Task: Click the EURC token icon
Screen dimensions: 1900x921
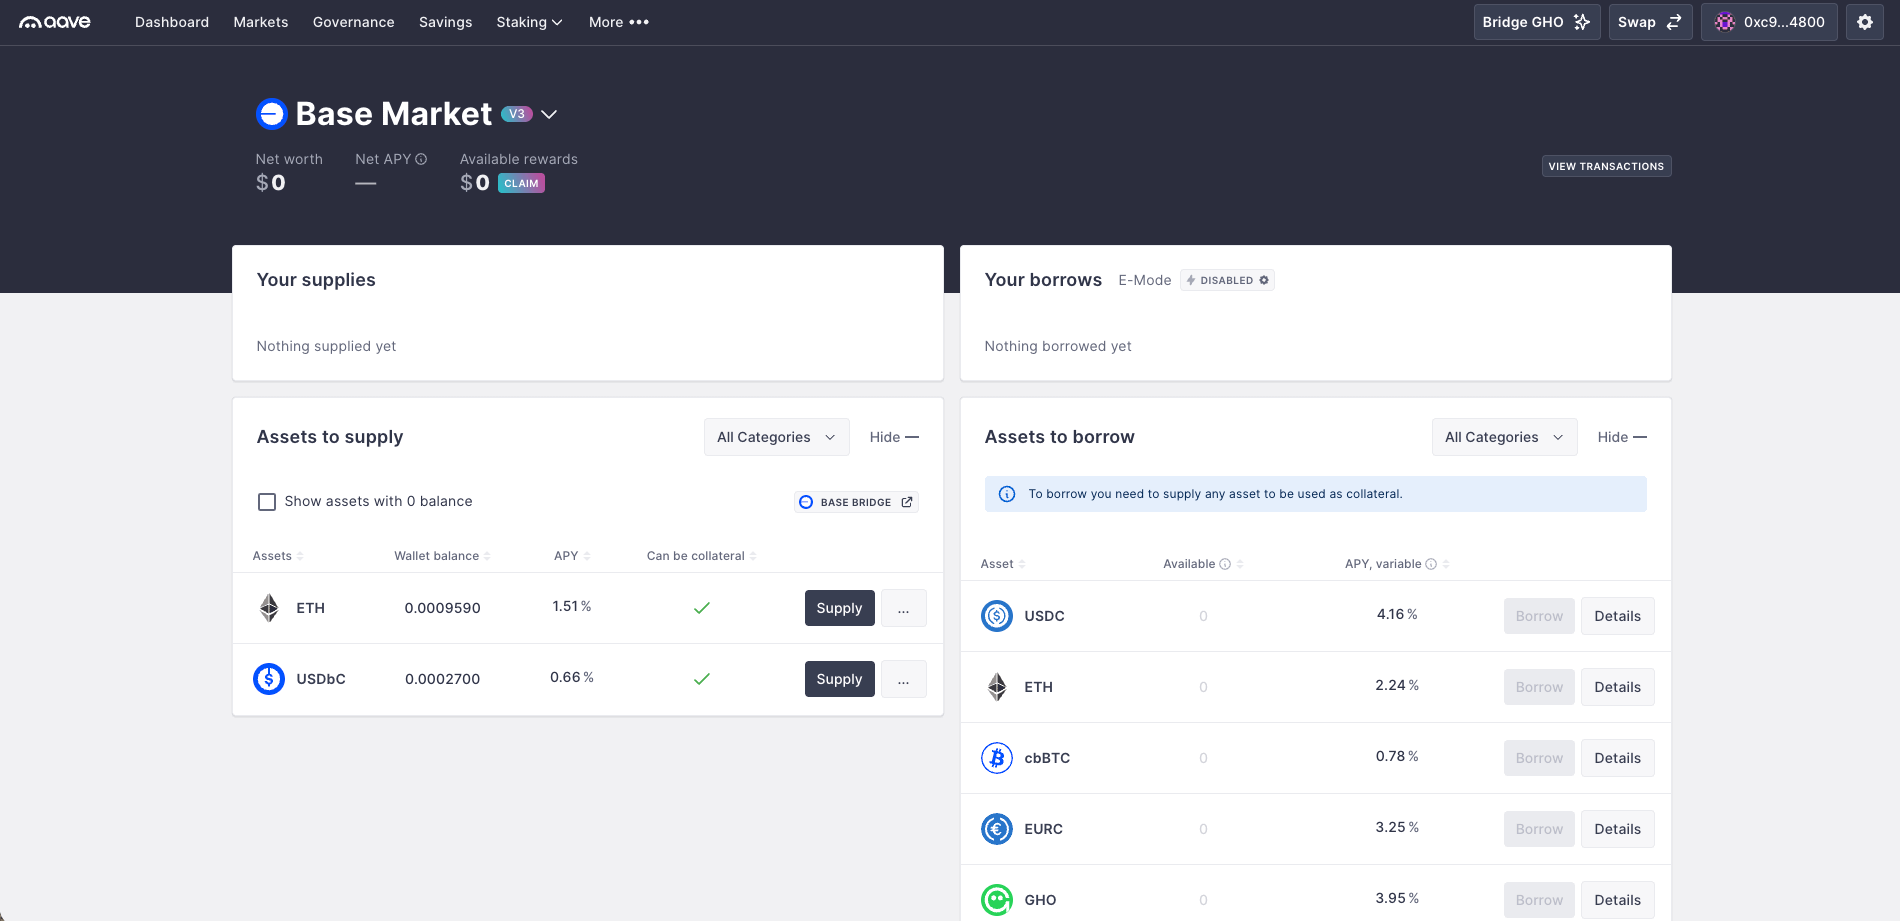Action: pos(997,829)
